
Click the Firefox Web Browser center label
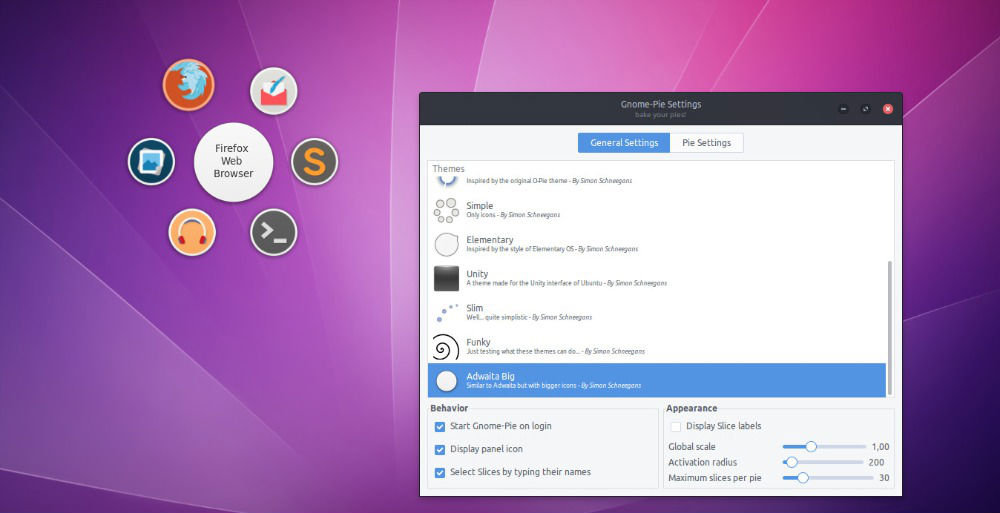coord(233,161)
